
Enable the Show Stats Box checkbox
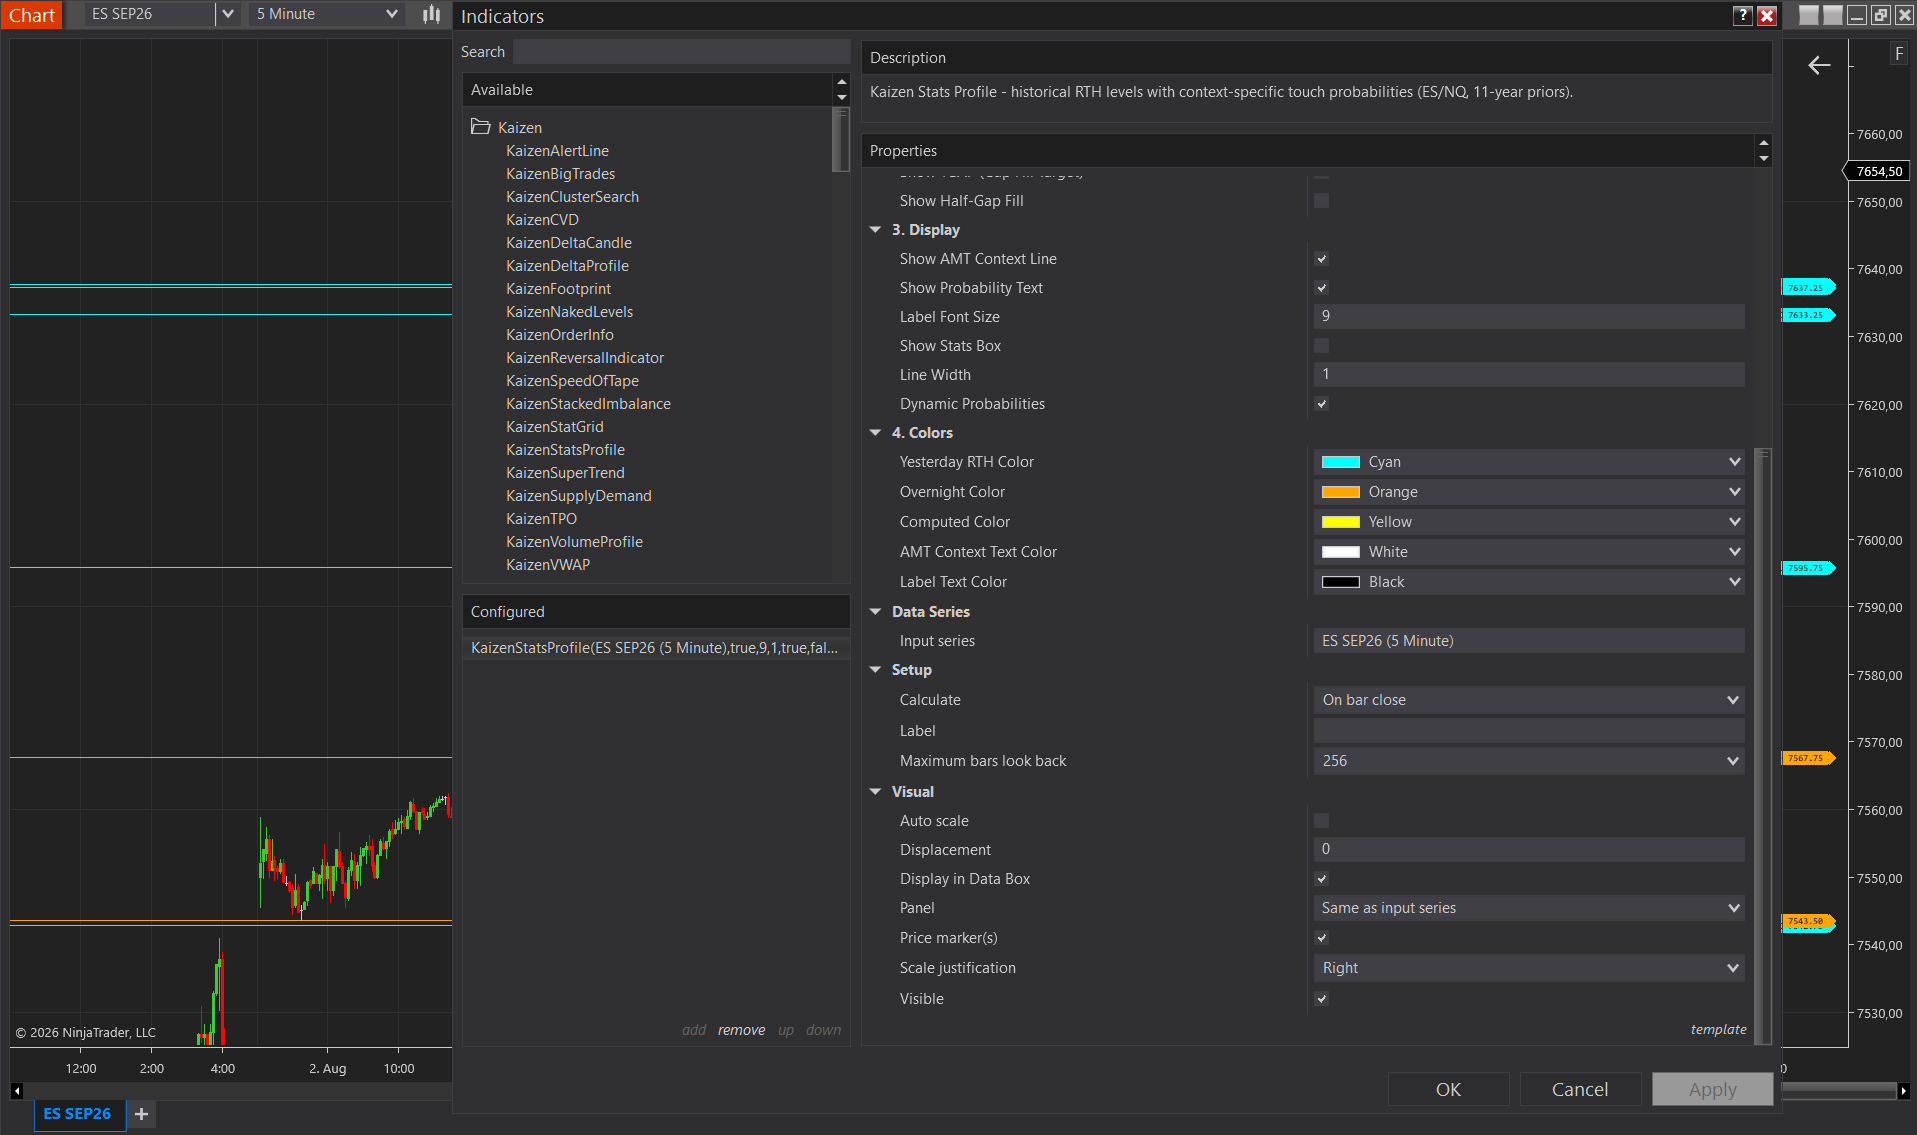tap(1322, 346)
